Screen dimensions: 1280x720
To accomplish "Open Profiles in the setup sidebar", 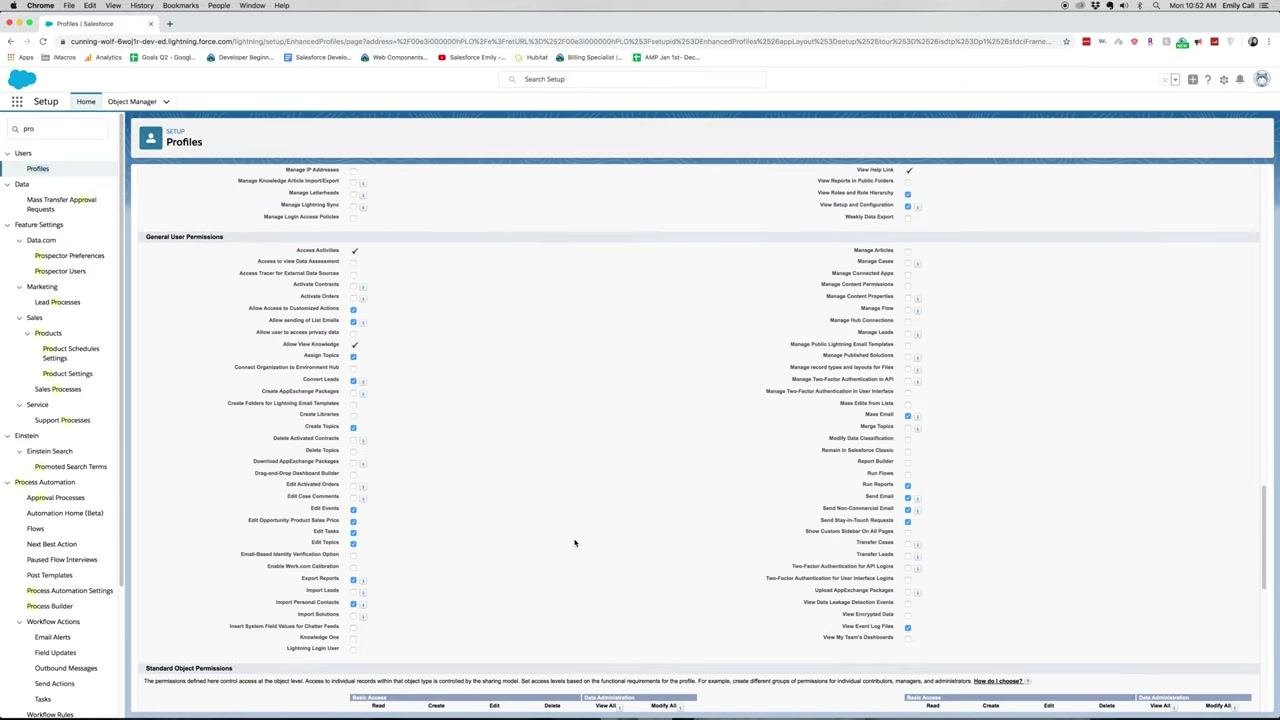I will 38,169.
